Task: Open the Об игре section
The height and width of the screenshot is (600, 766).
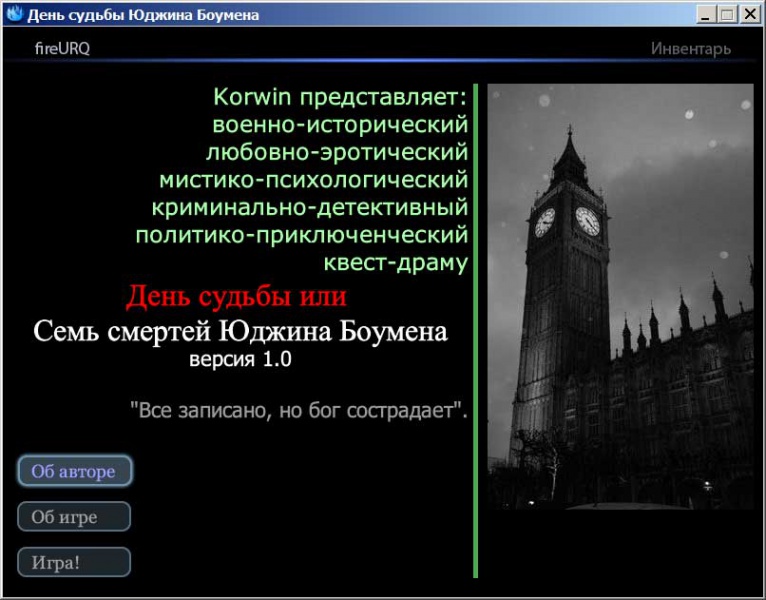Action: pos(74,517)
